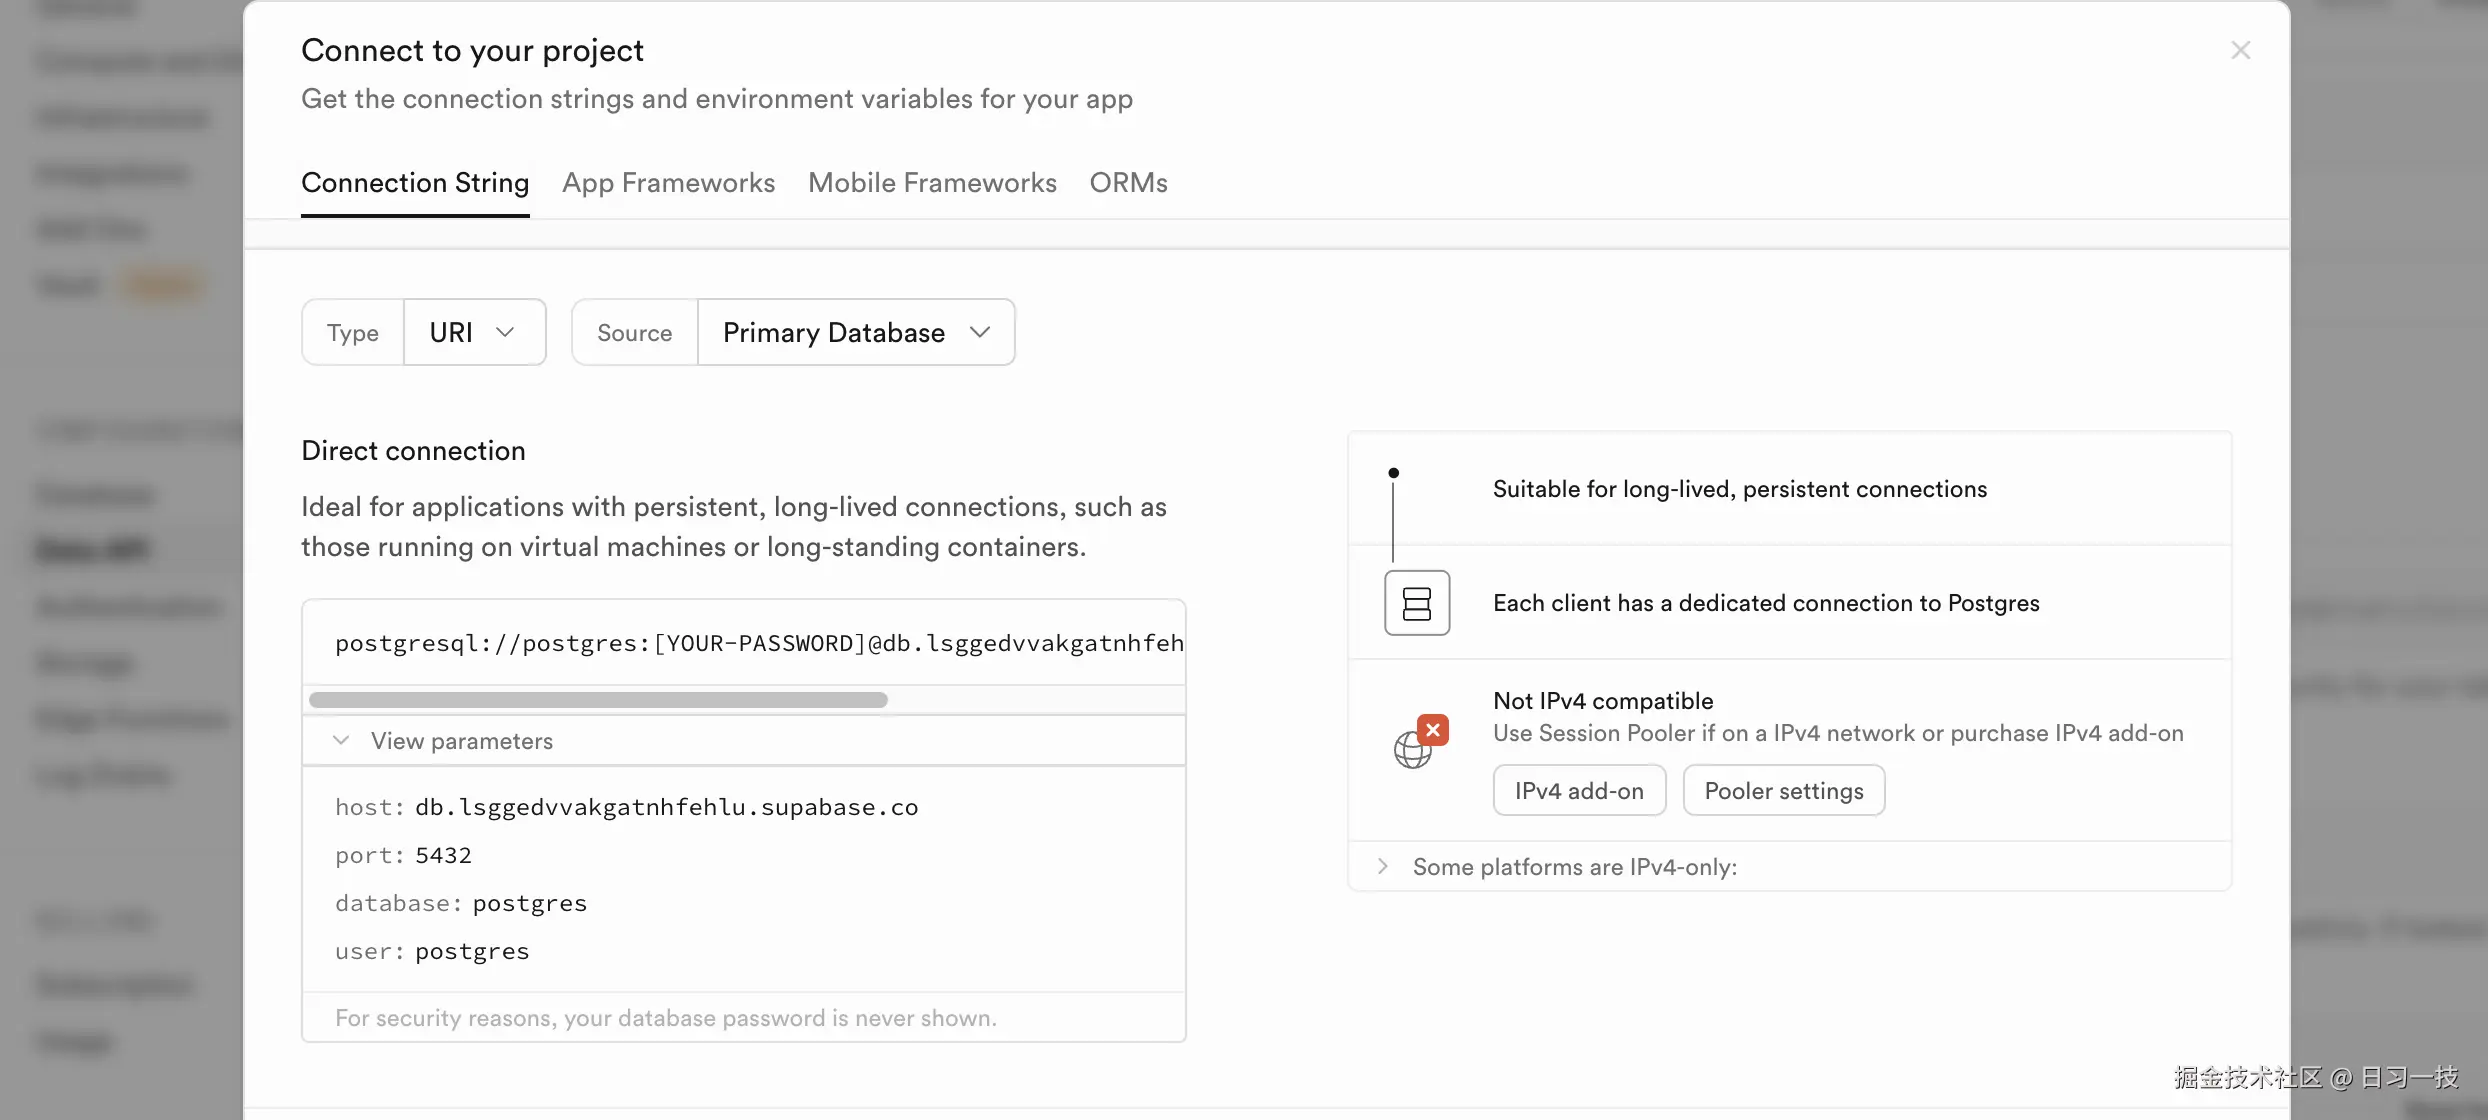This screenshot has width=2488, height=1120.
Task: Click the dedicated connection database icon
Action: click(1416, 603)
